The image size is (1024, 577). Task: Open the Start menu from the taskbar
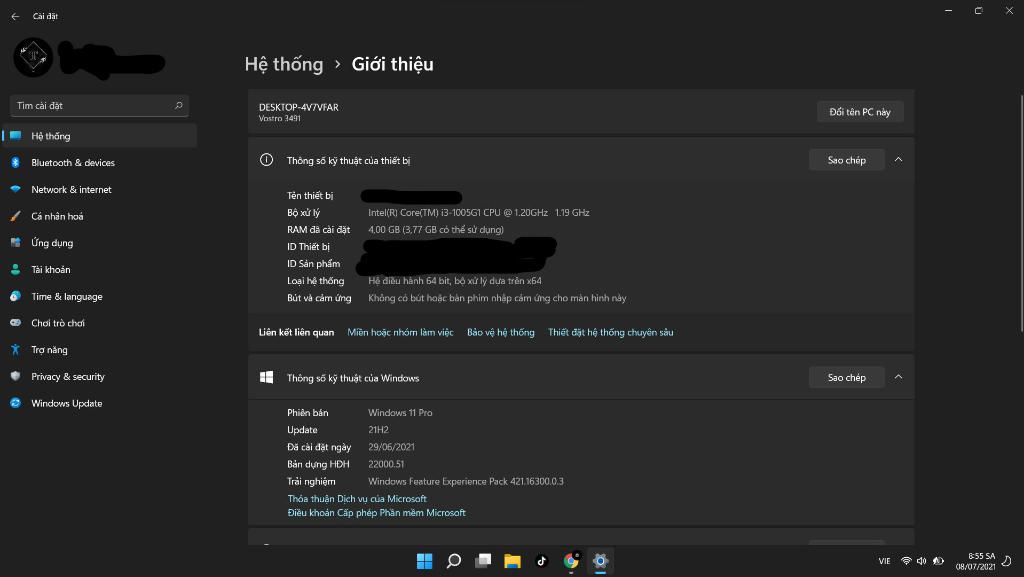pyautogui.click(x=424, y=561)
